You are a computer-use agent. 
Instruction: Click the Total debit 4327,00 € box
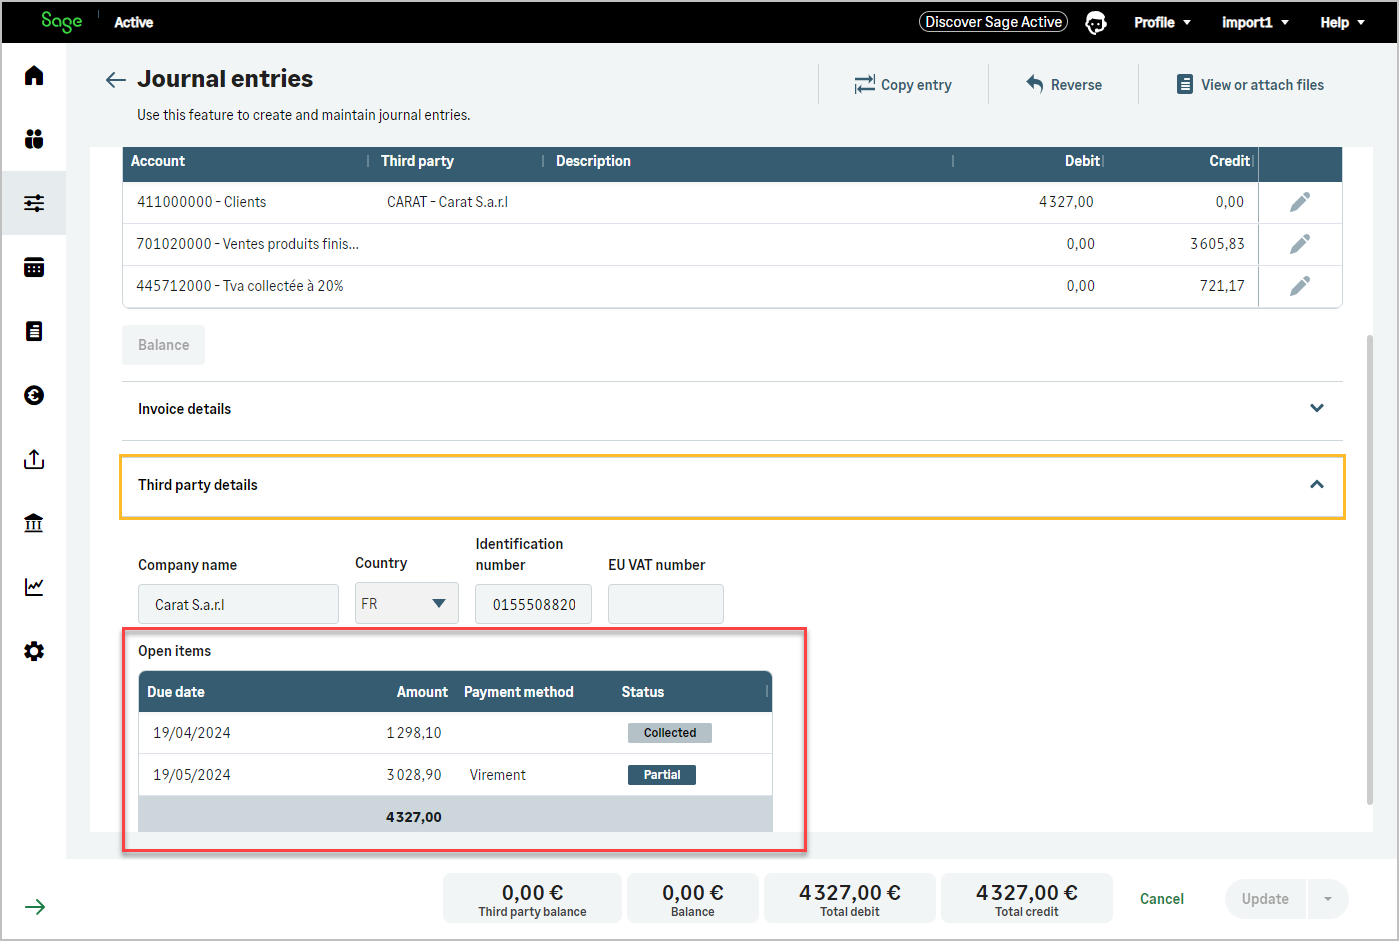coord(850,898)
